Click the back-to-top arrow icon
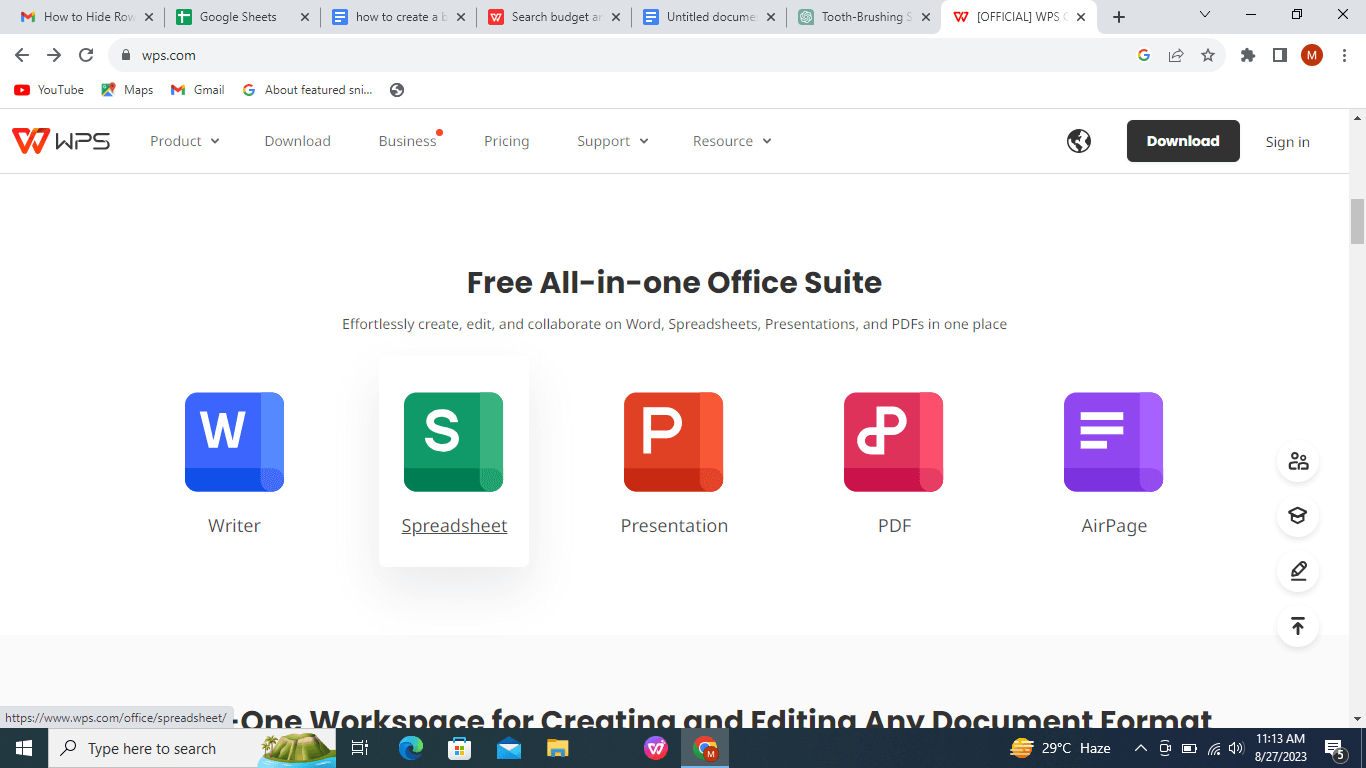Screen dimensions: 1366x768 point(1297,626)
